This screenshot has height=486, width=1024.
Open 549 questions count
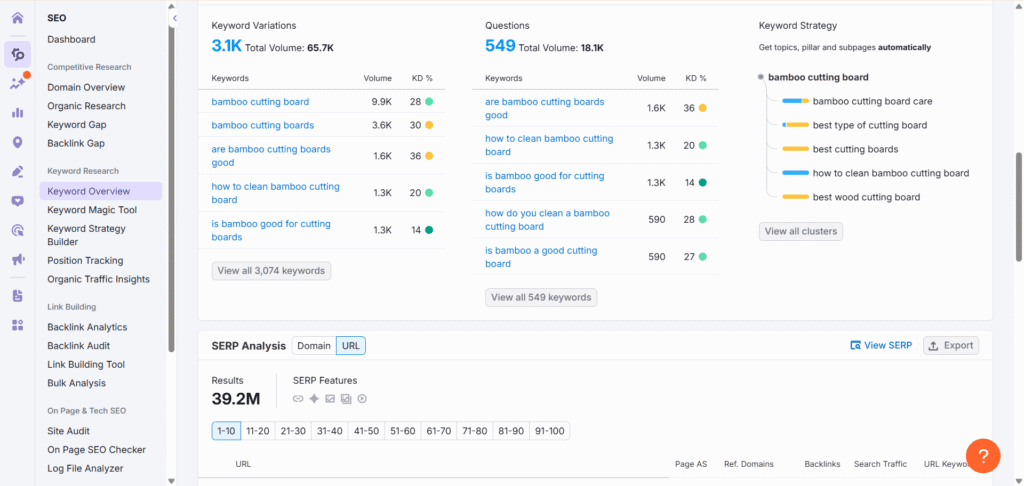tap(500, 46)
